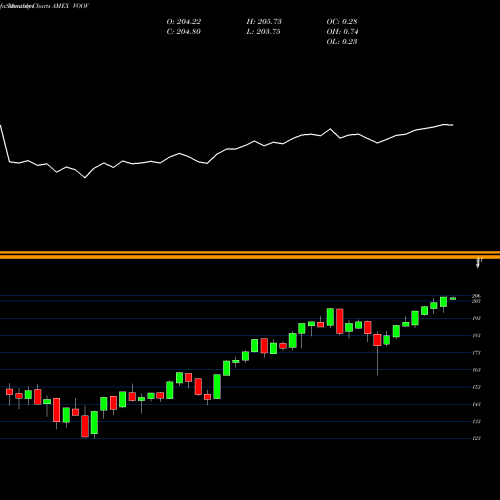Click the 183 price axis label
This screenshot has width=500, height=500.
pyautogui.click(x=477, y=335)
